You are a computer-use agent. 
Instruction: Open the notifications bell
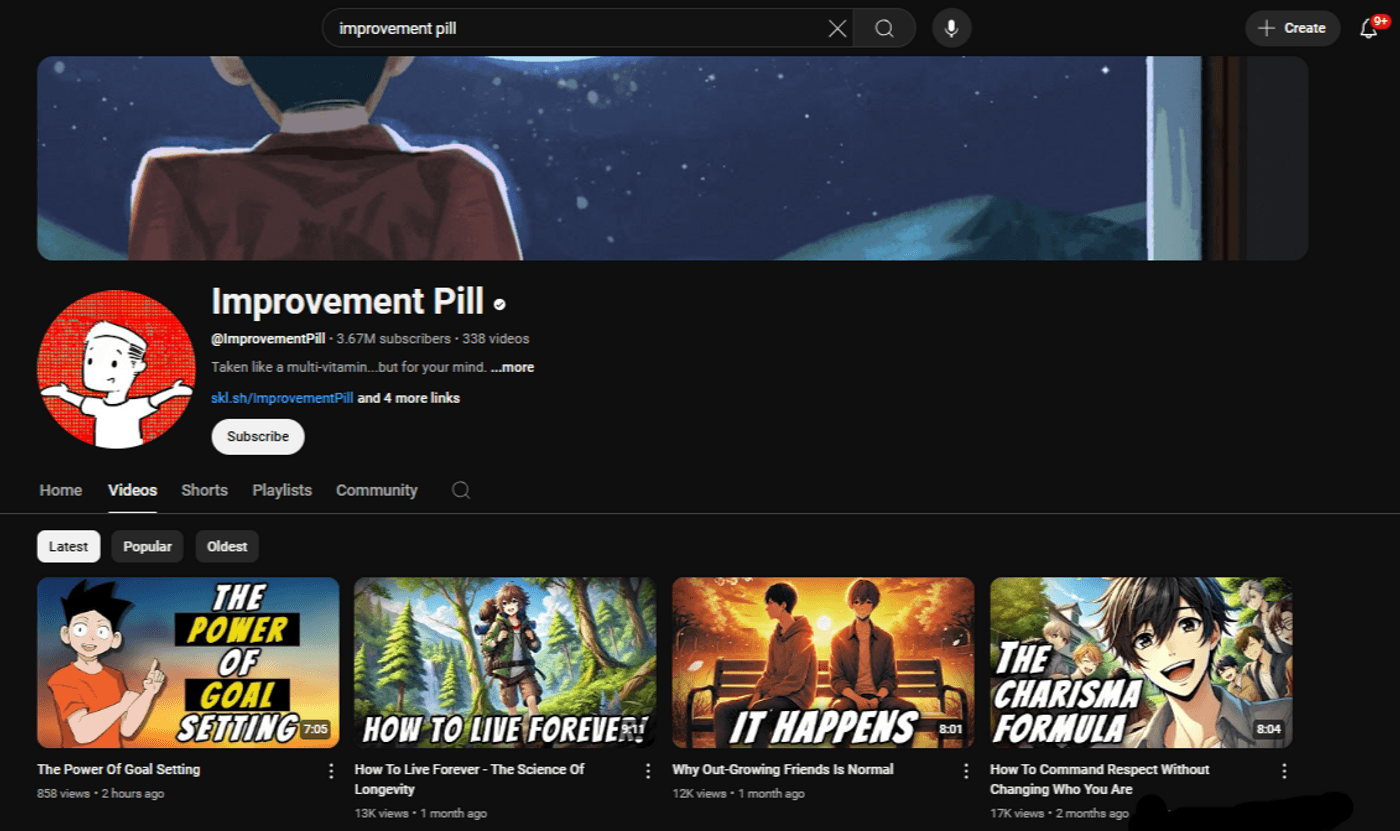pyautogui.click(x=1368, y=28)
